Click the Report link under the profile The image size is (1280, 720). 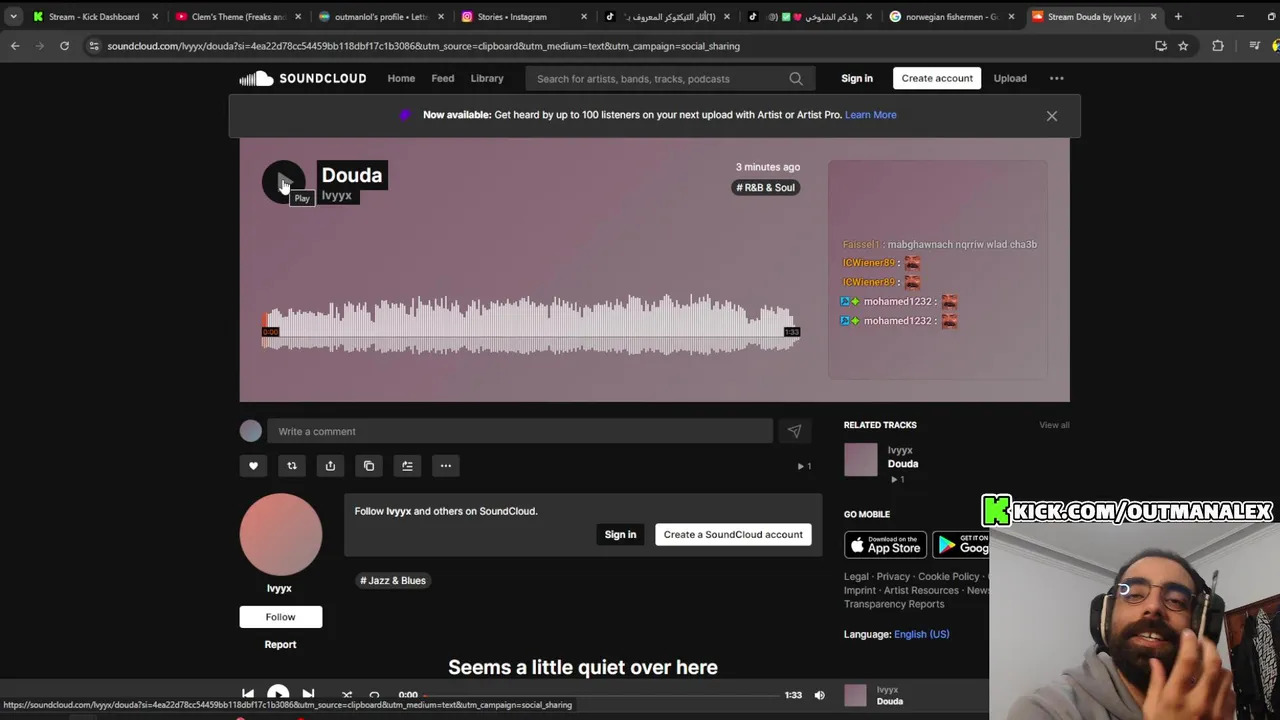click(280, 644)
